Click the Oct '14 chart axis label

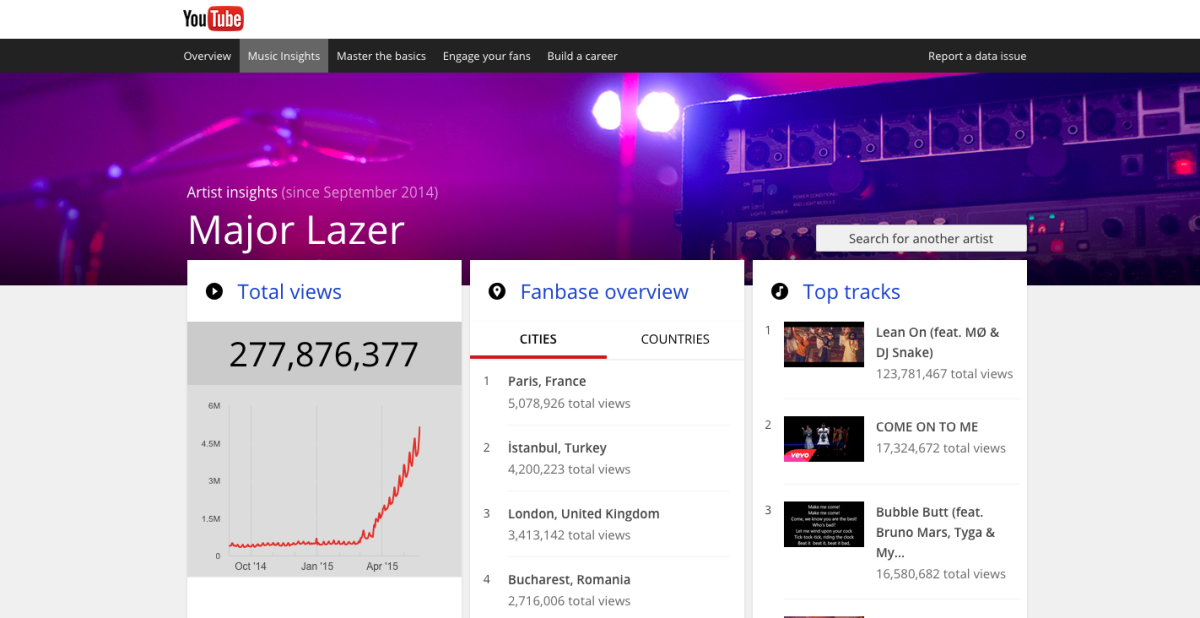tap(251, 566)
